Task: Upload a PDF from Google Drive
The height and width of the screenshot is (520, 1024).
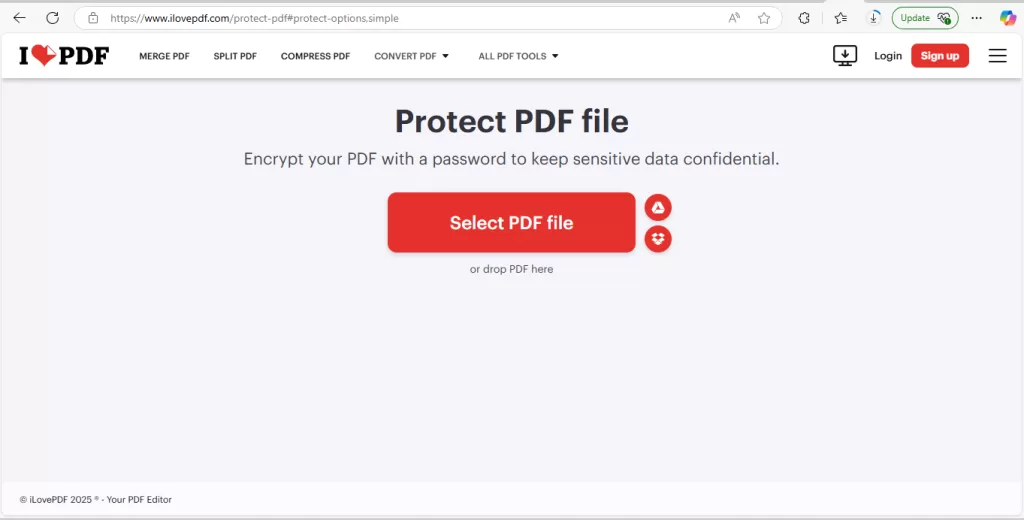Action: tap(658, 208)
